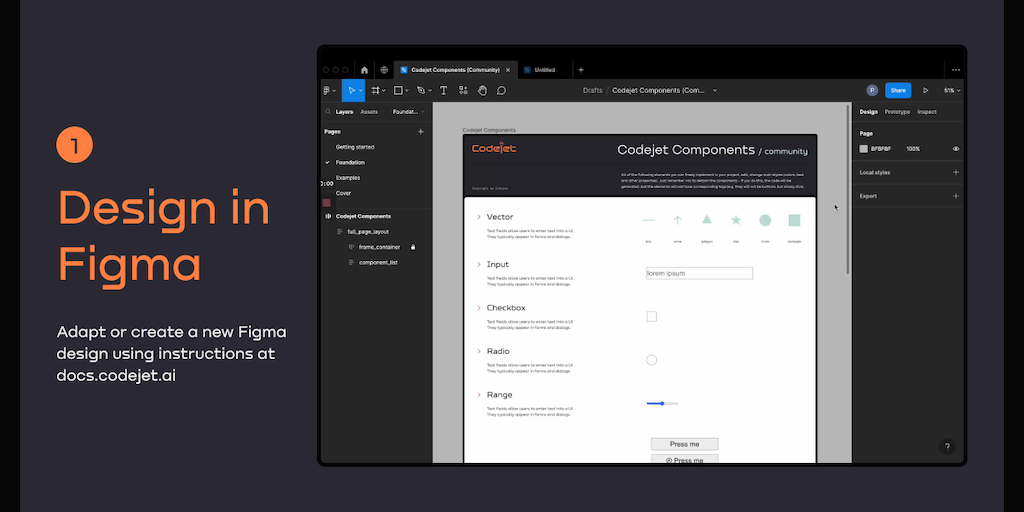Select the frame_container layer
The image size is (1024, 512).
(x=379, y=247)
